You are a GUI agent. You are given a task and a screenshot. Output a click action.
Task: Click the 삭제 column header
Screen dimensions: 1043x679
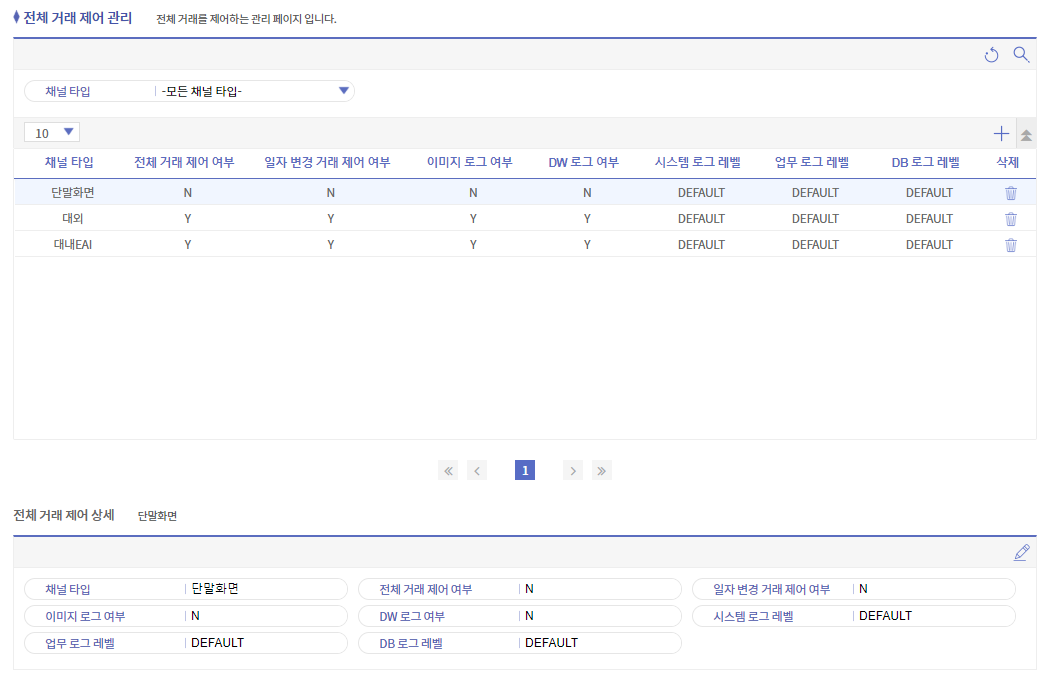(x=1008, y=162)
